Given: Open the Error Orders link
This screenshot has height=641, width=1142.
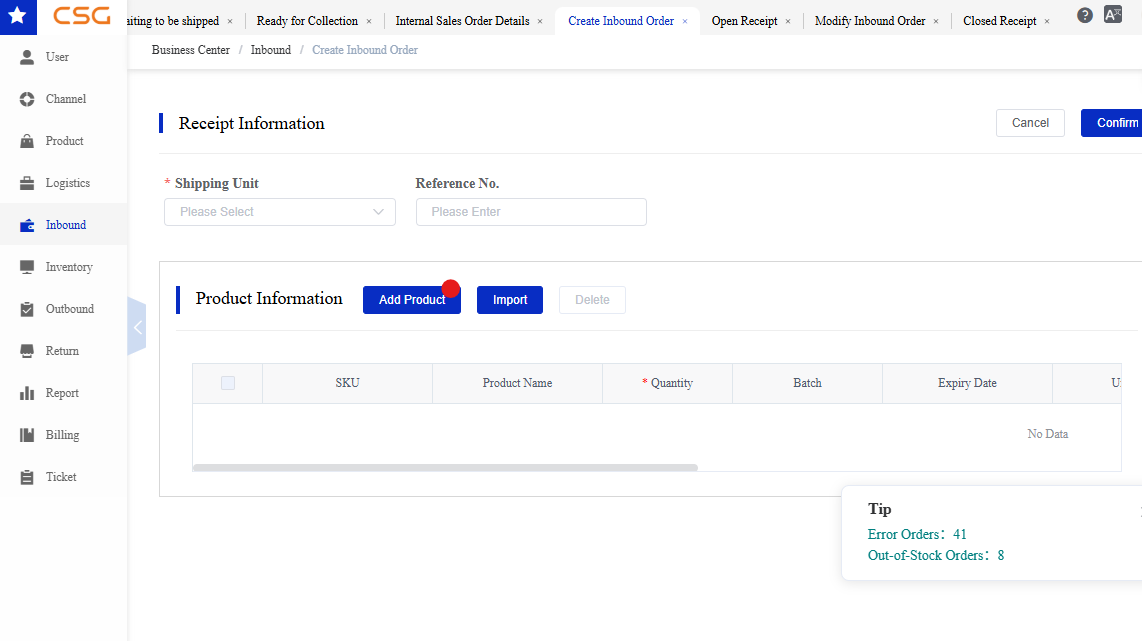Looking at the screenshot, I should coord(917,534).
